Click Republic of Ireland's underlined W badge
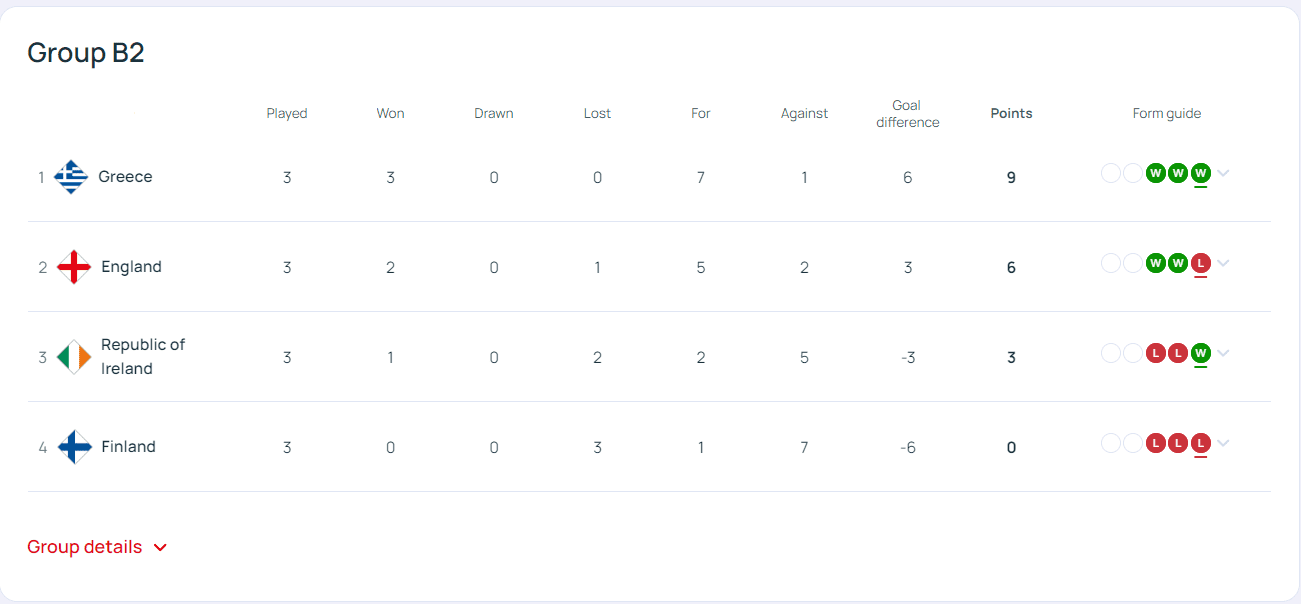 tap(1201, 353)
